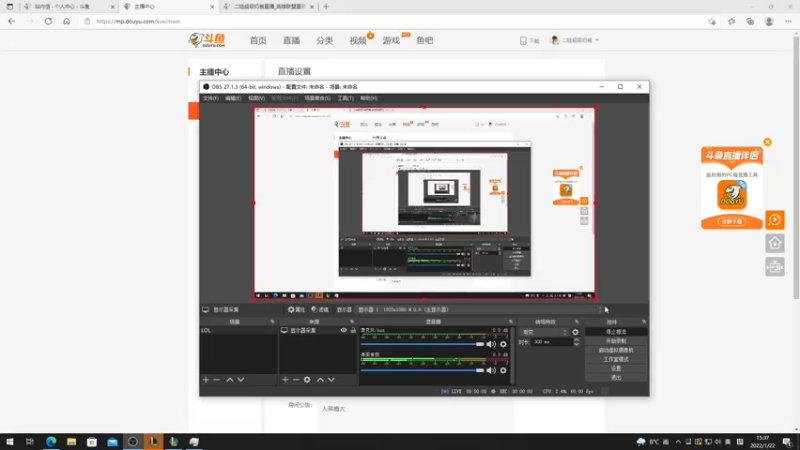Pop out the scenes dock panel
This screenshot has height=450, width=800.
tap(272, 322)
